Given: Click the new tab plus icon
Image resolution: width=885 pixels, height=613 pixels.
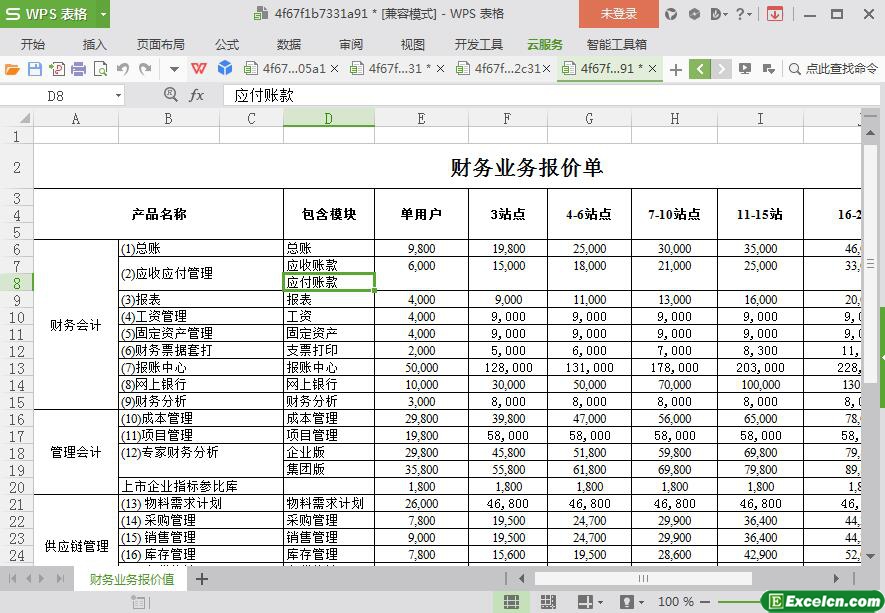Looking at the screenshot, I should (x=676, y=69).
